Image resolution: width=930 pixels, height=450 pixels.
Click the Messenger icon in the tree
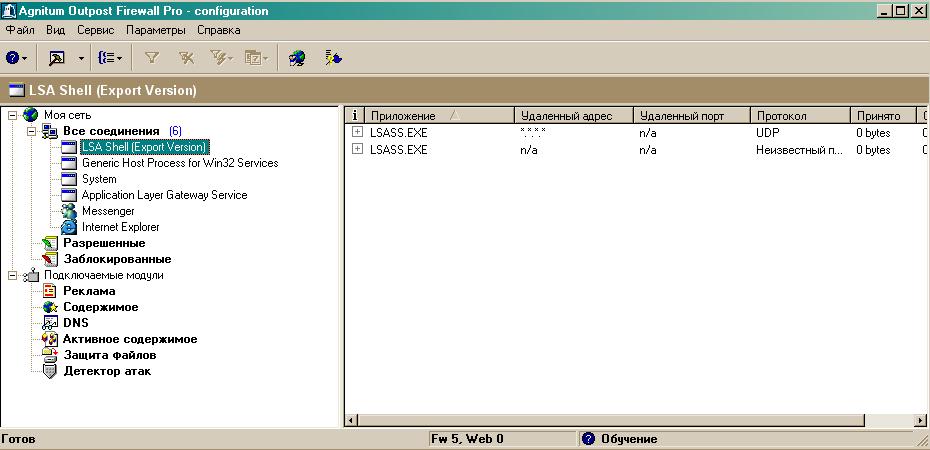[x=69, y=210]
